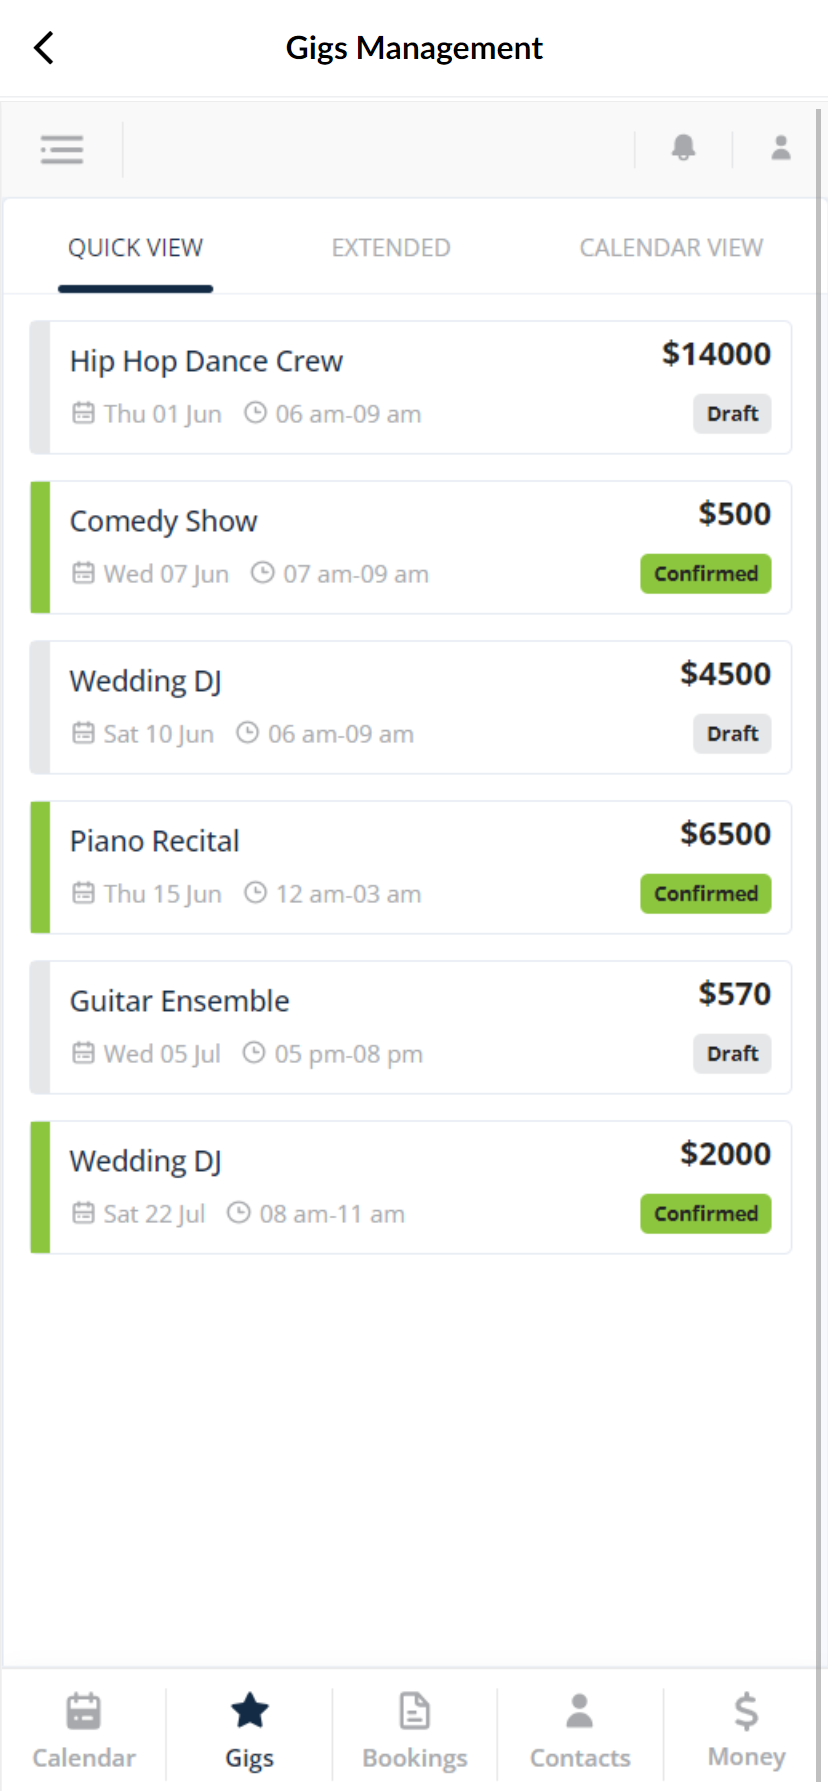Image resolution: width=828 pixels, height=1791 pixels.
Task: Click Confirmed badge on Comedy Show
Action: click(x=706, y=574)
